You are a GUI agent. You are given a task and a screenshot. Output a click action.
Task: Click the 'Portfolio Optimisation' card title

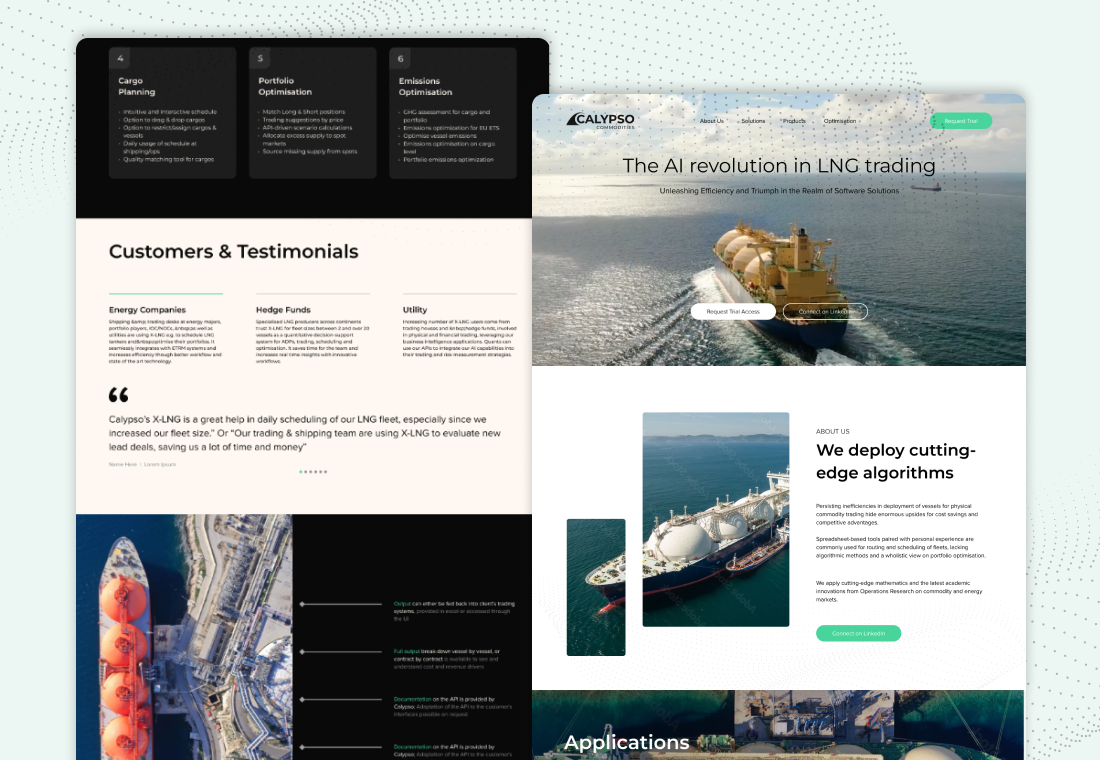[285, 86]
